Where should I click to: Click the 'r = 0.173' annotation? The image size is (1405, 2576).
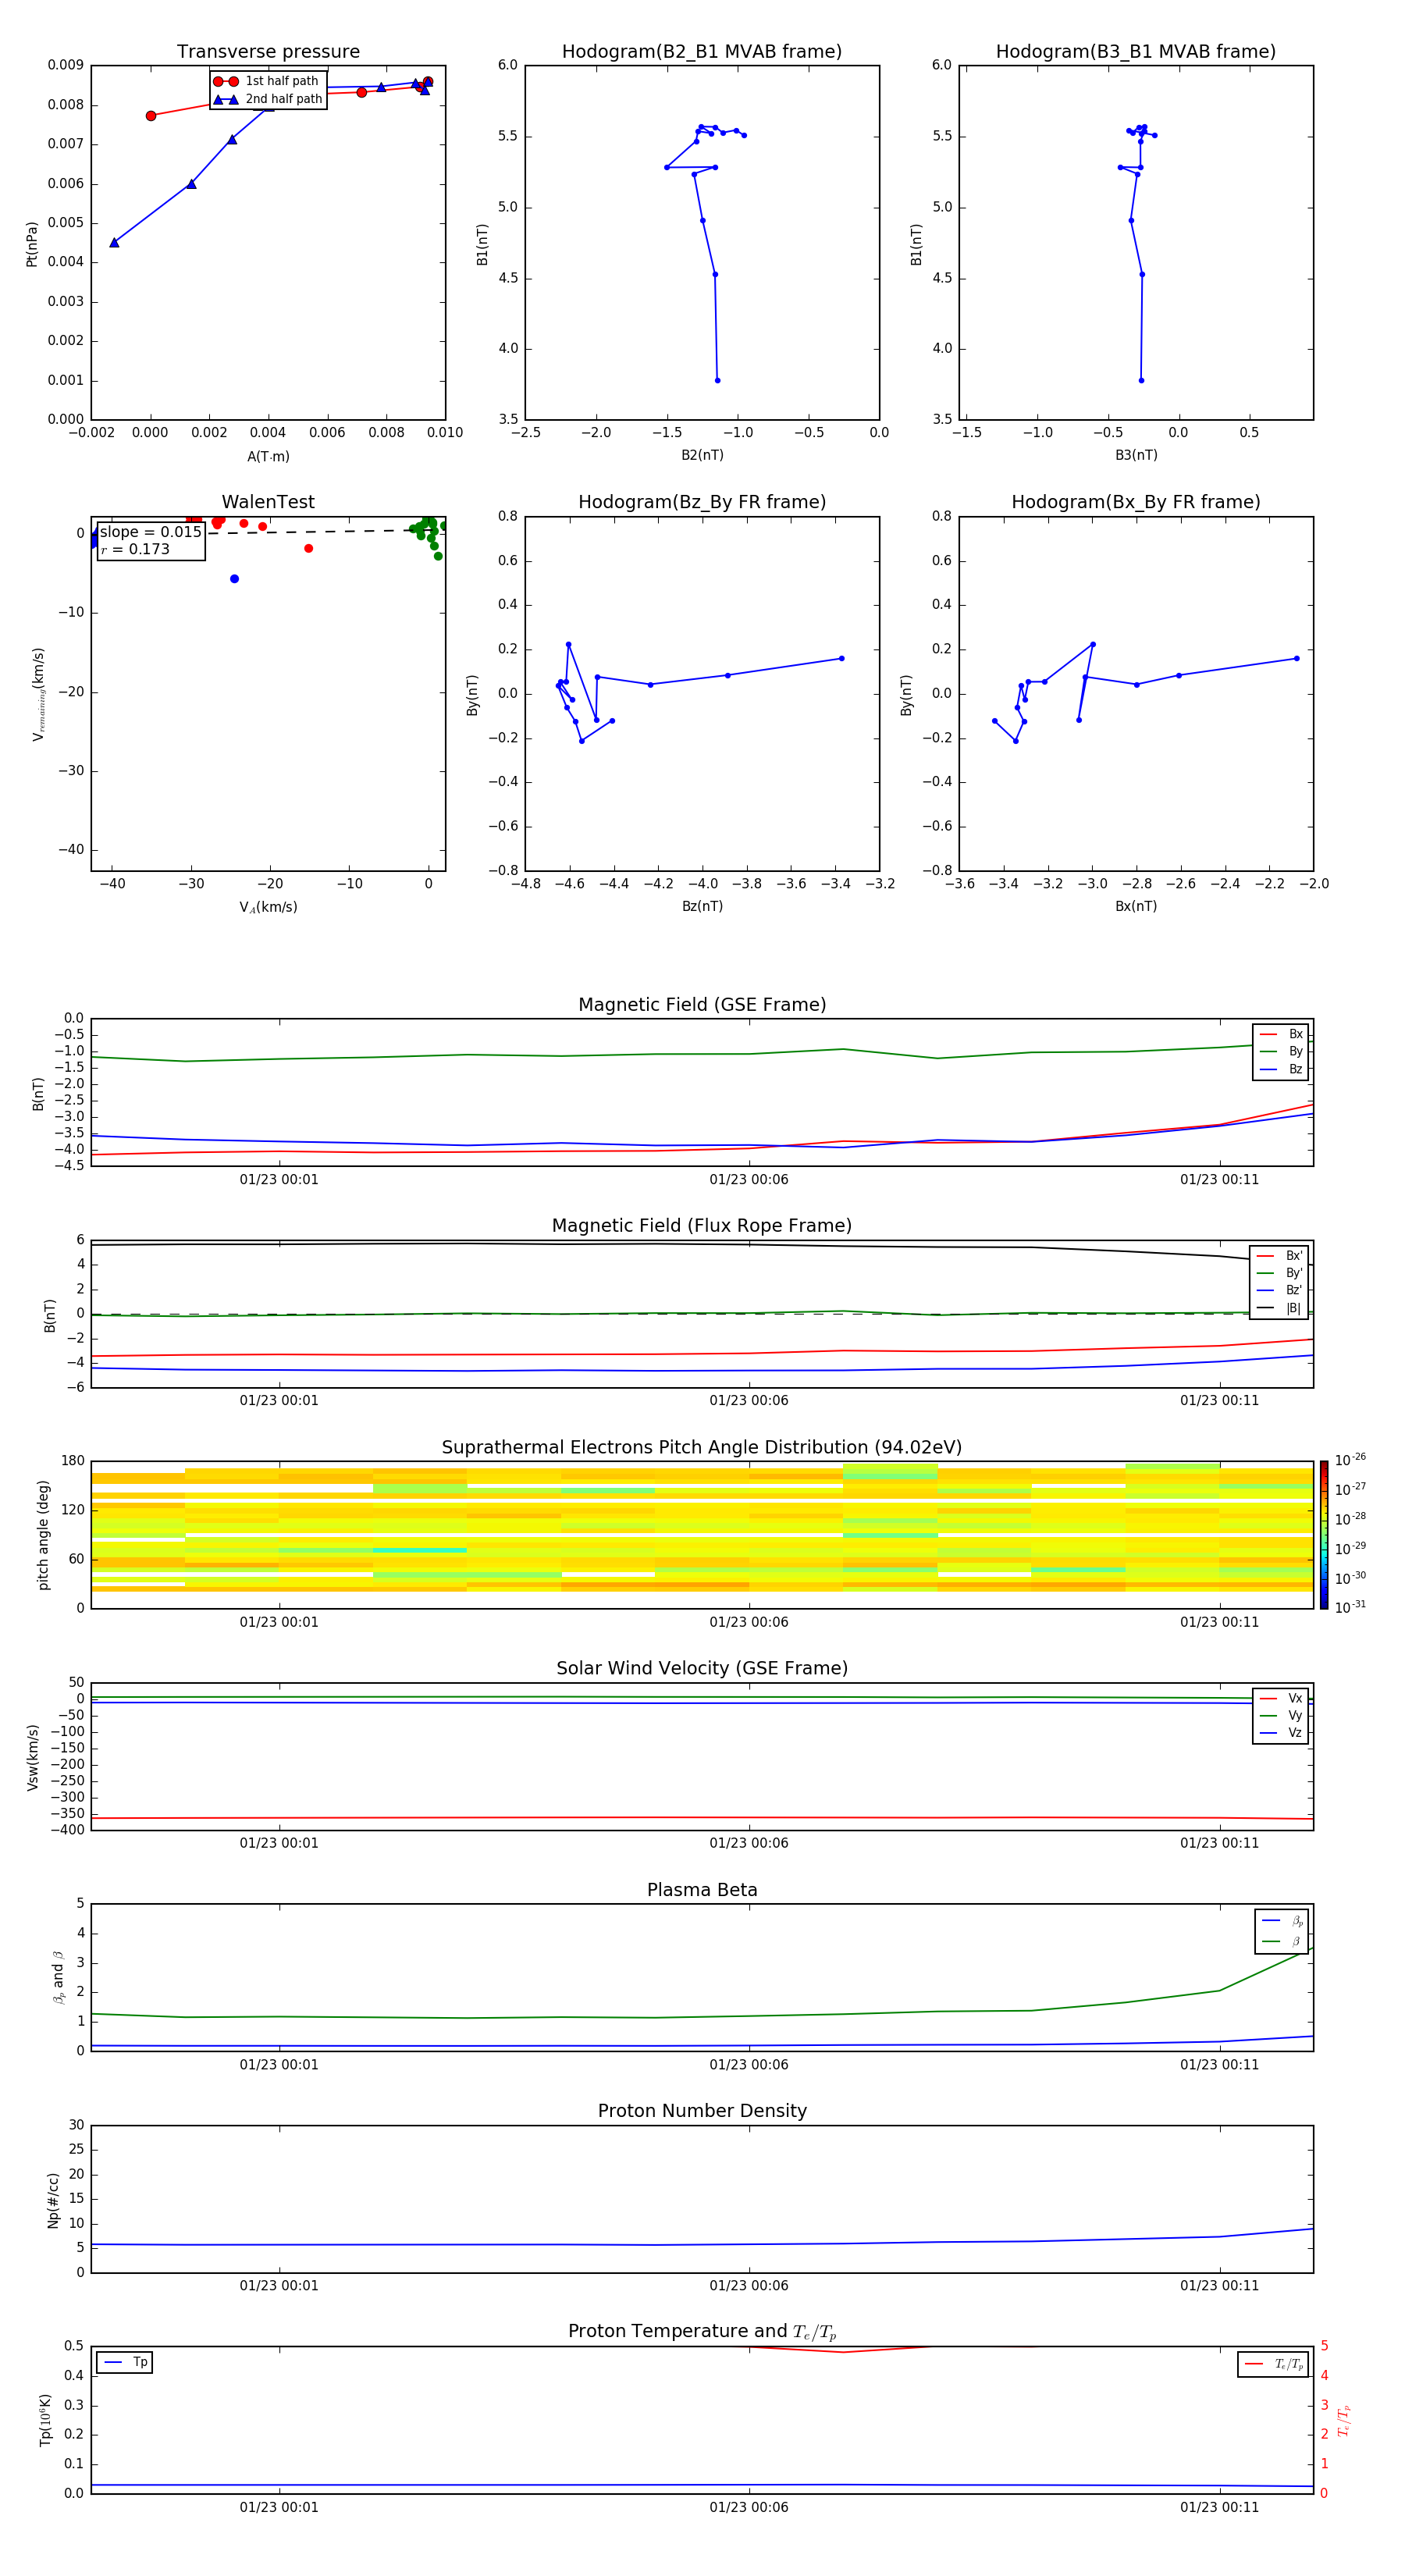[x=135, y=549]
